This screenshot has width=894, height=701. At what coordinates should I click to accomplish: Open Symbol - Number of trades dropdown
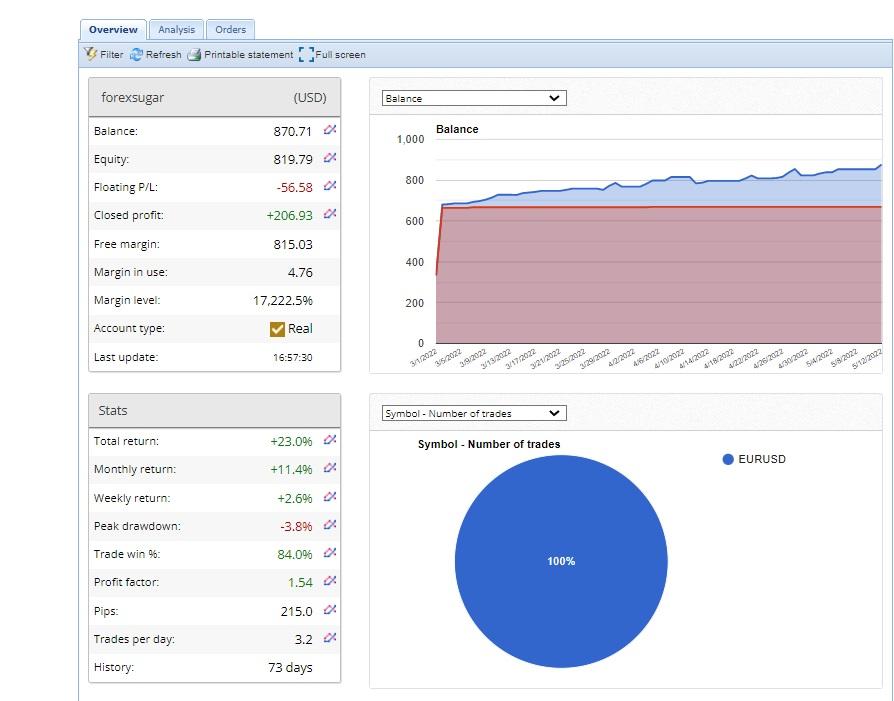474,413
